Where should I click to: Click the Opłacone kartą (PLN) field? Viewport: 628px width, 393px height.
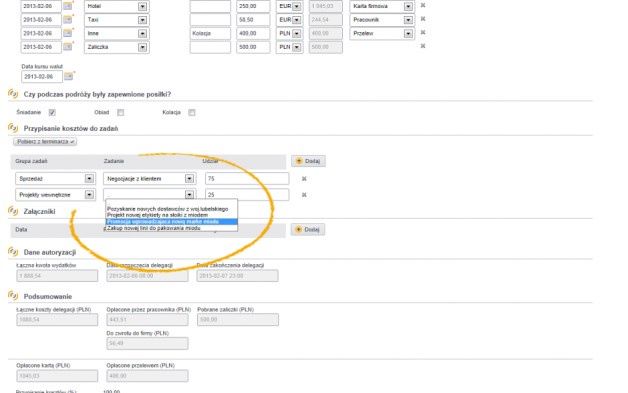coord(57,376)
